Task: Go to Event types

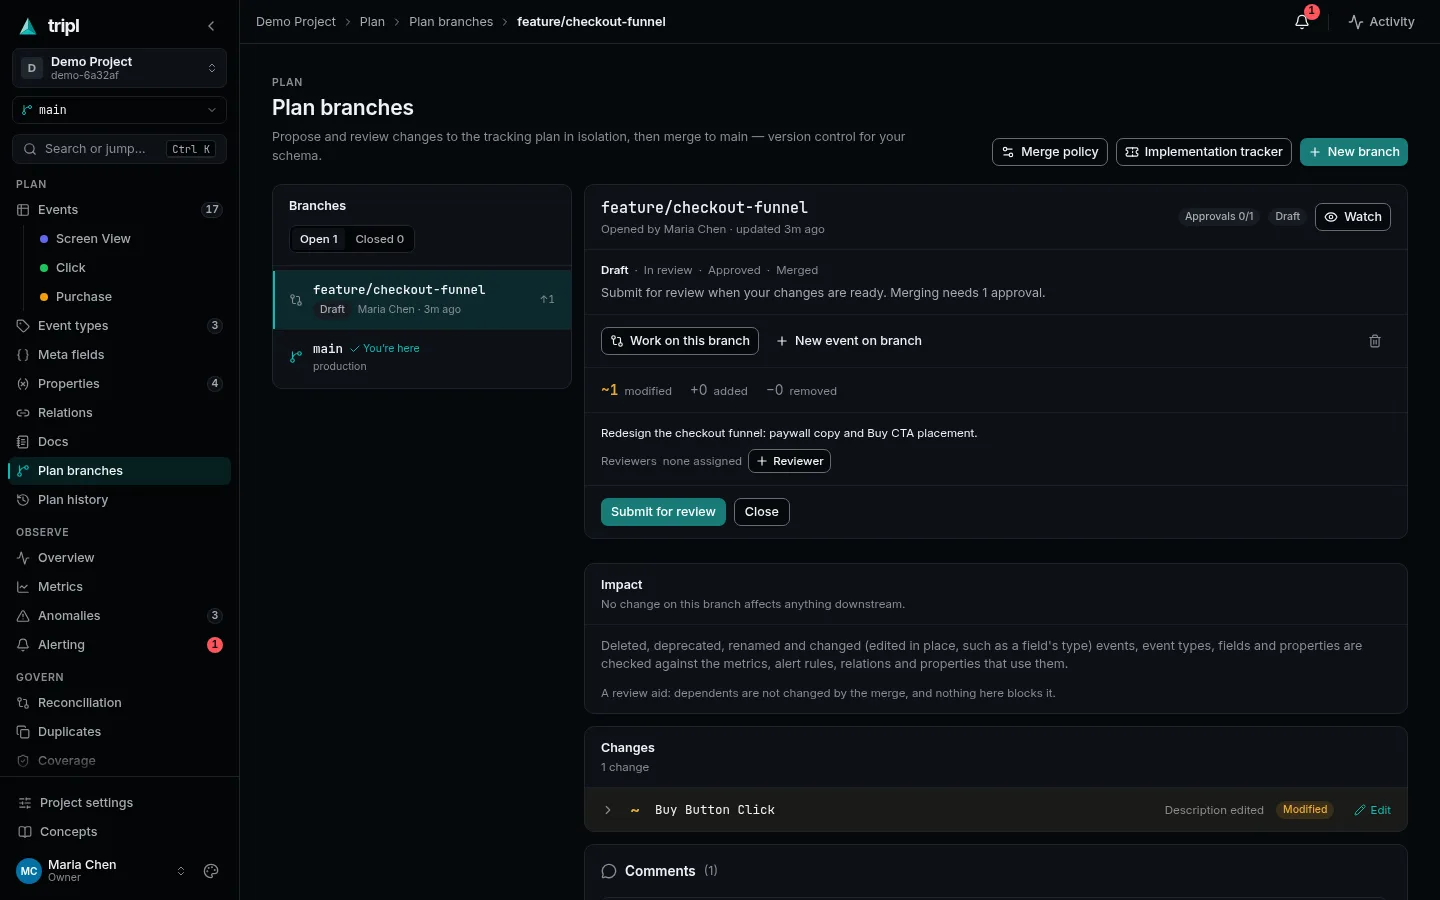Action: [x=119, y=326]
